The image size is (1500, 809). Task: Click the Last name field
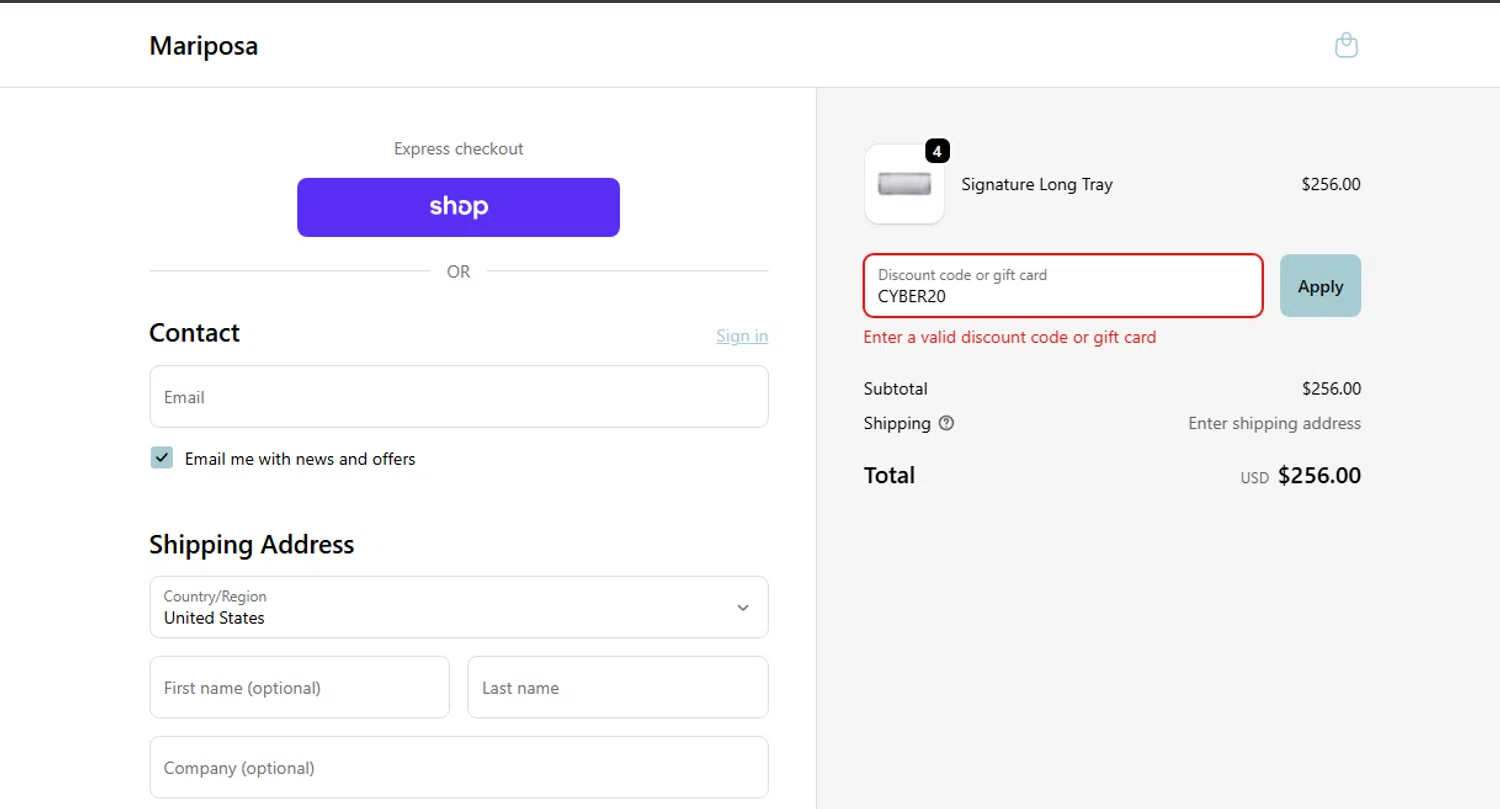(x=618, y=687)
